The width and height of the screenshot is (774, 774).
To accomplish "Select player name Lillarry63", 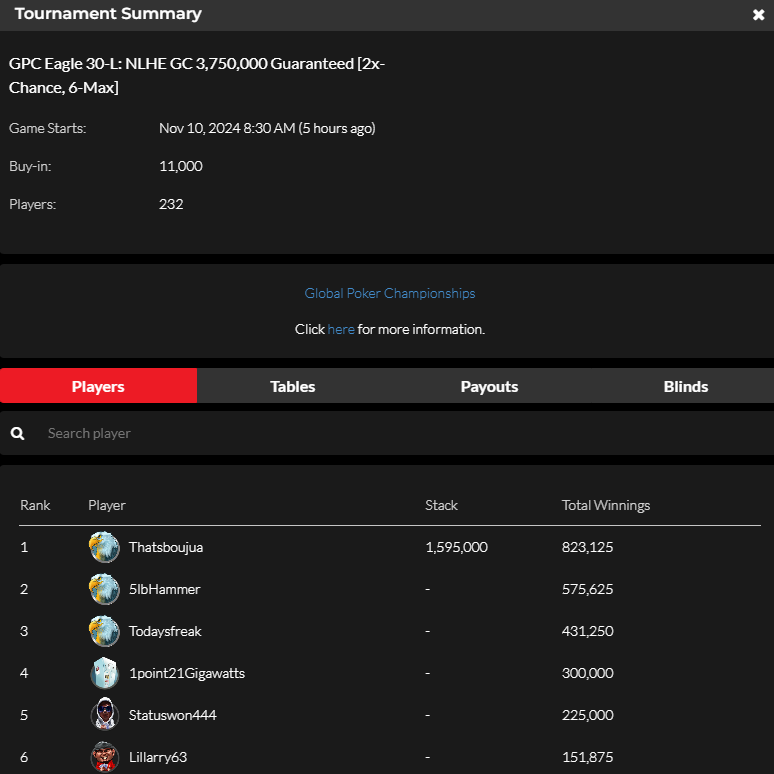I will click(x=158, y=757).
